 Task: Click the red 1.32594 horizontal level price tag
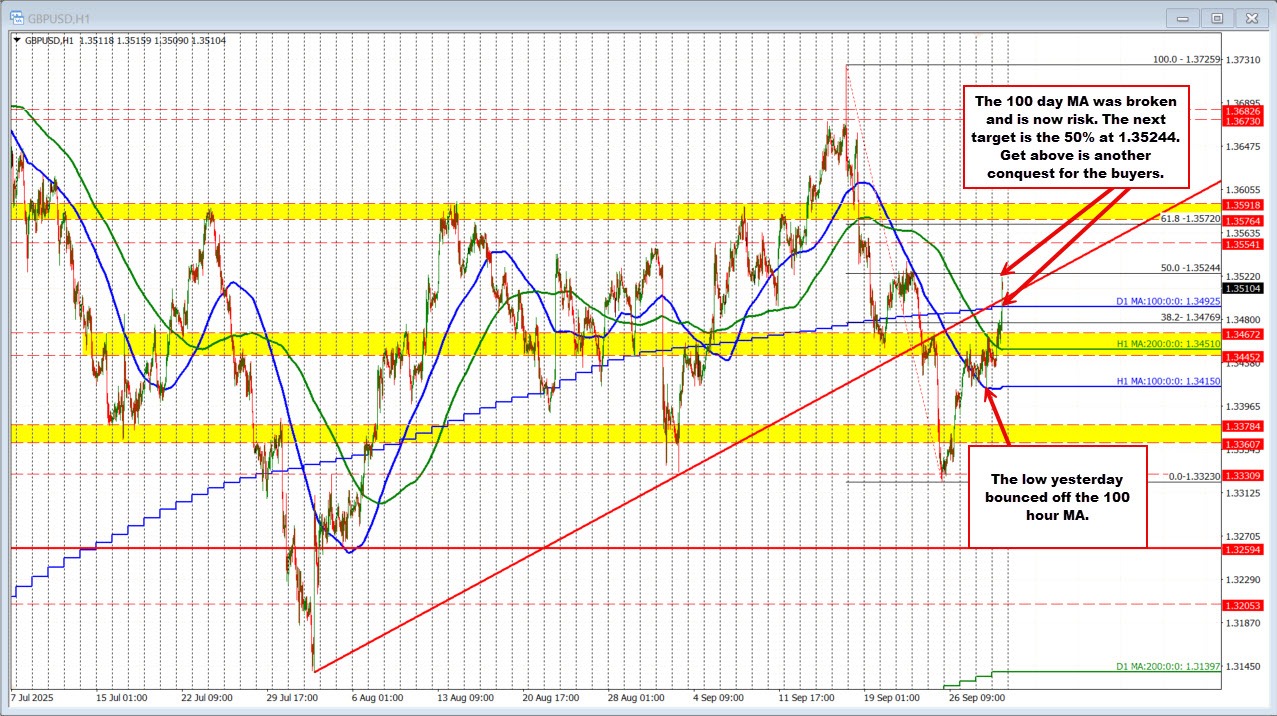(x=1245, y=549)
